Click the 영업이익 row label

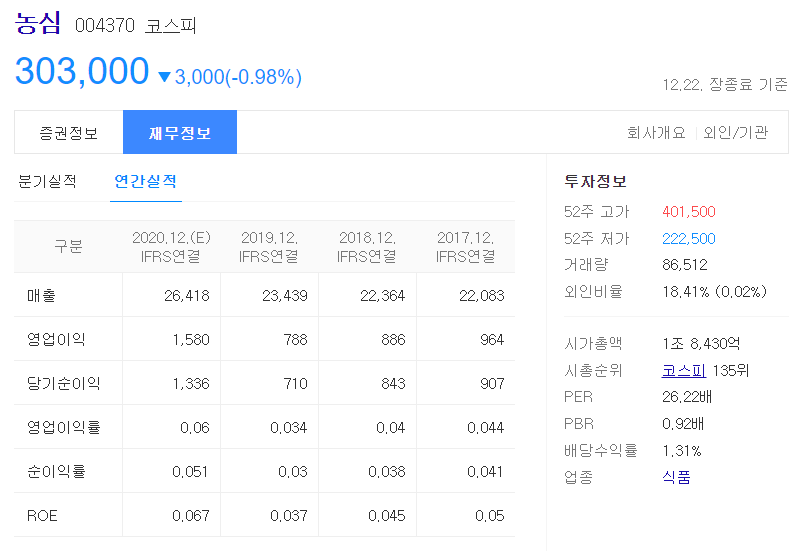tap(56, 339)
